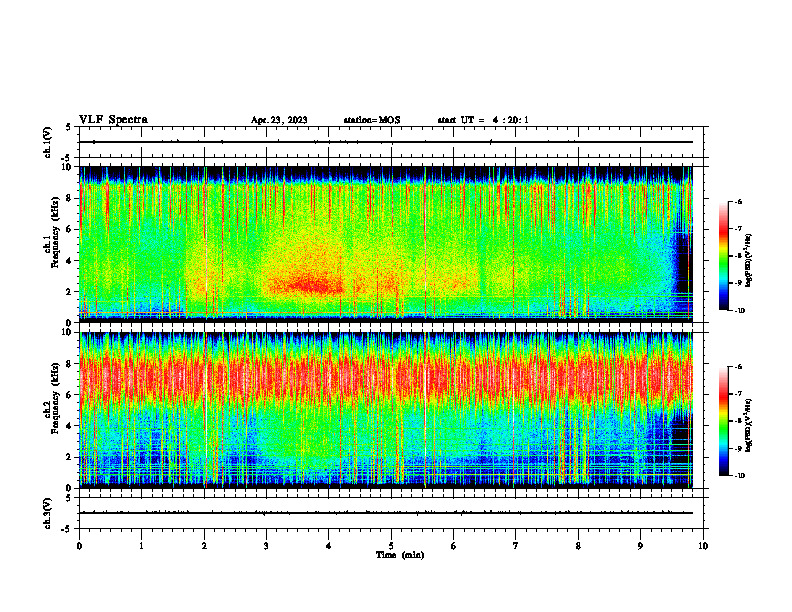Click the "-9" tick on ch.2 colorbar
Screen dimensions: 792x612
[738, 448]
